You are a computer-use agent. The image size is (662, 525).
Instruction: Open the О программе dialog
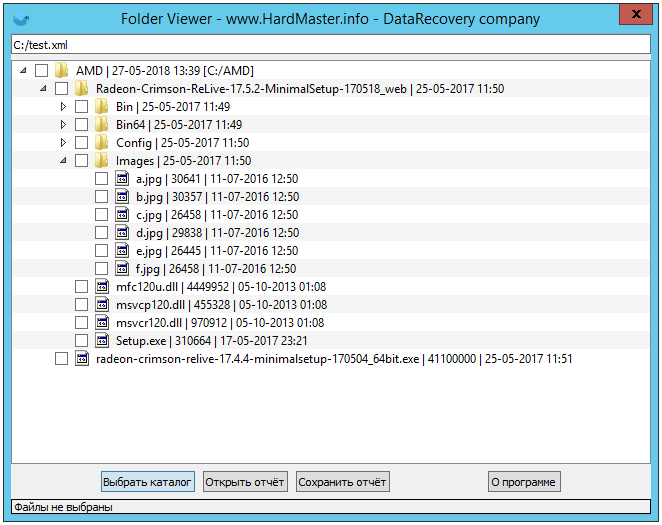(x=523, y=482)
